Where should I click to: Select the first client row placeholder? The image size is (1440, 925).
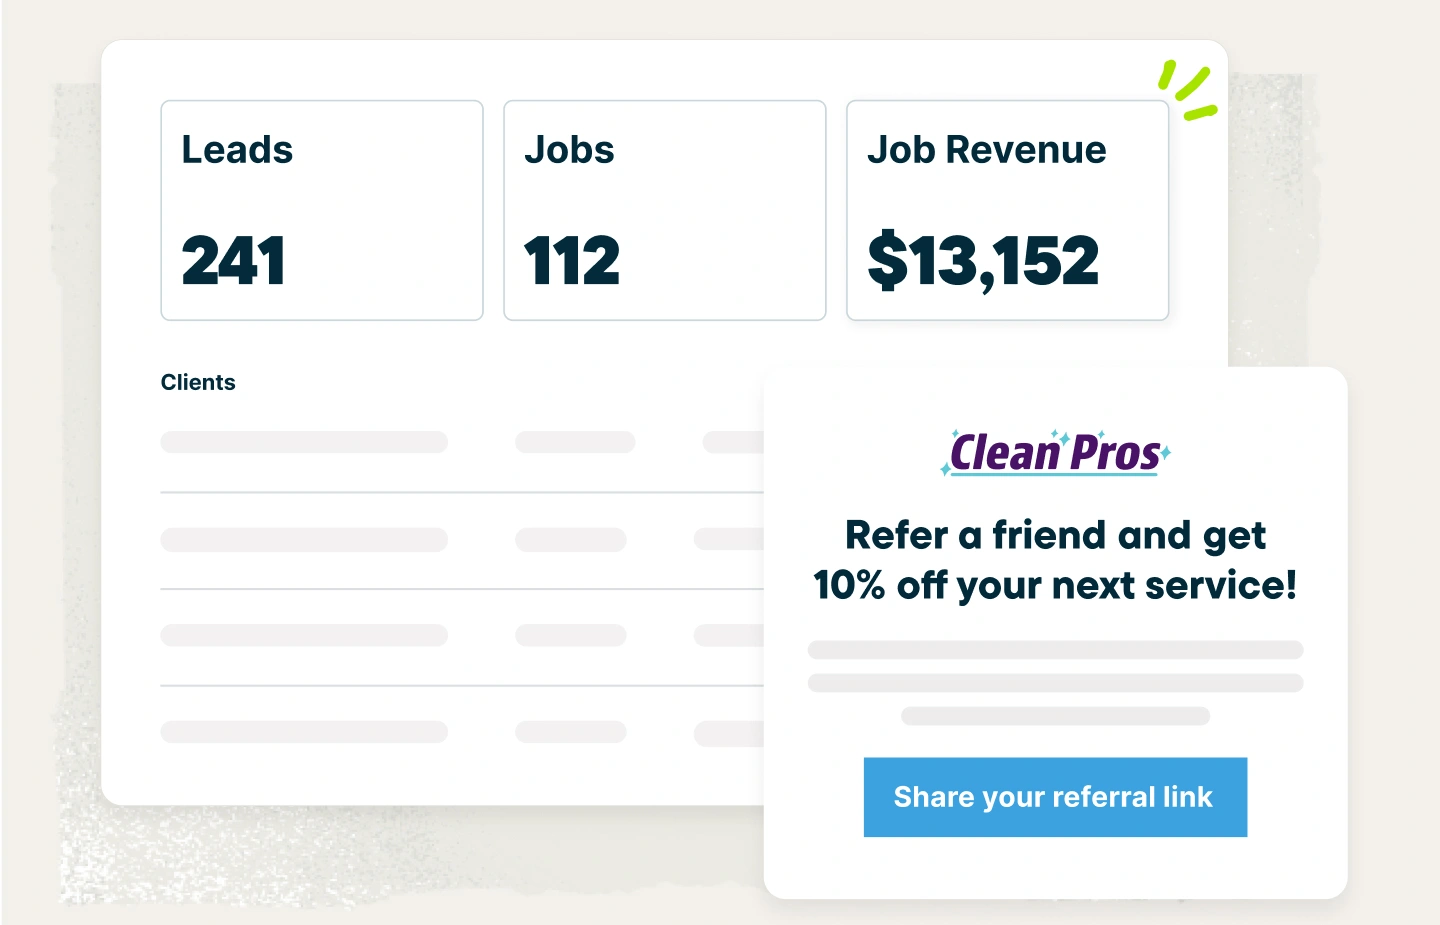(x=462, y=442)
